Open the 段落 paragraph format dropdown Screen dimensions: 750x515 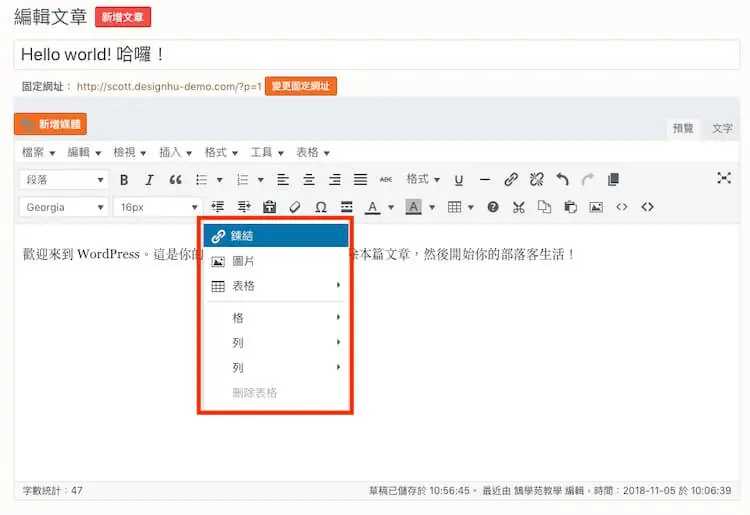tap(64, 180)
